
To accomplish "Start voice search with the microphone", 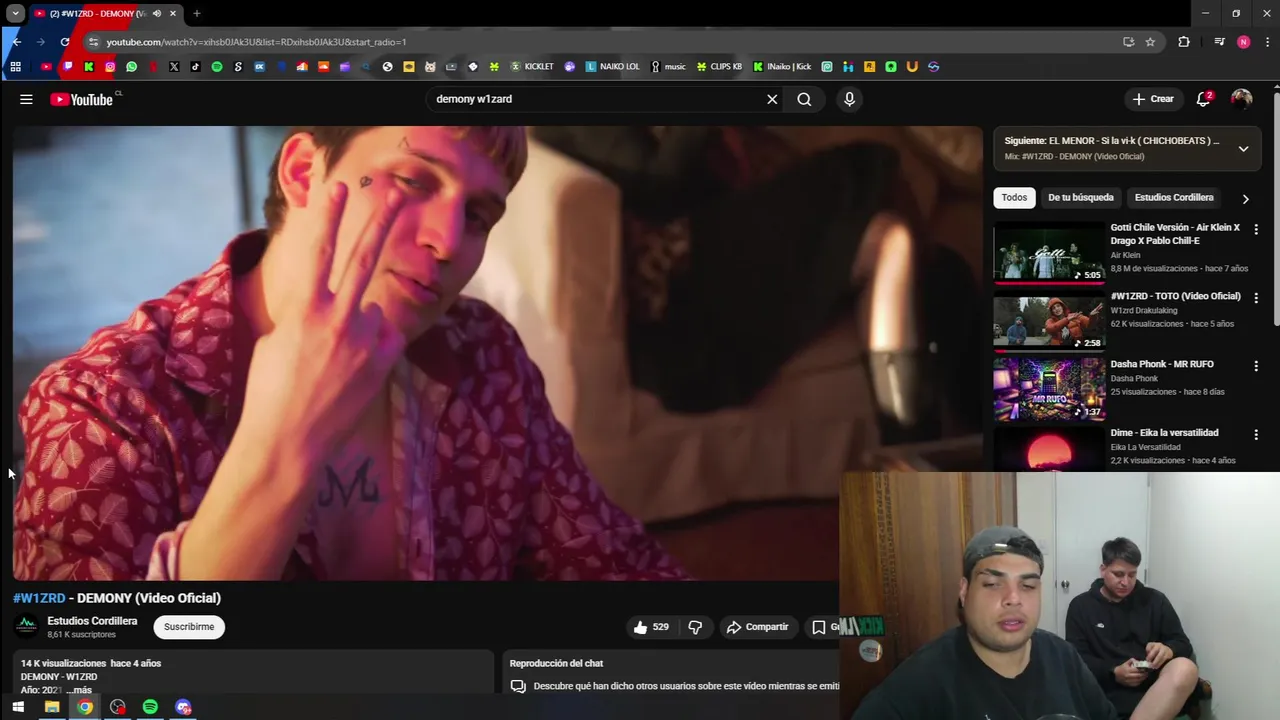I will point(849,99).
